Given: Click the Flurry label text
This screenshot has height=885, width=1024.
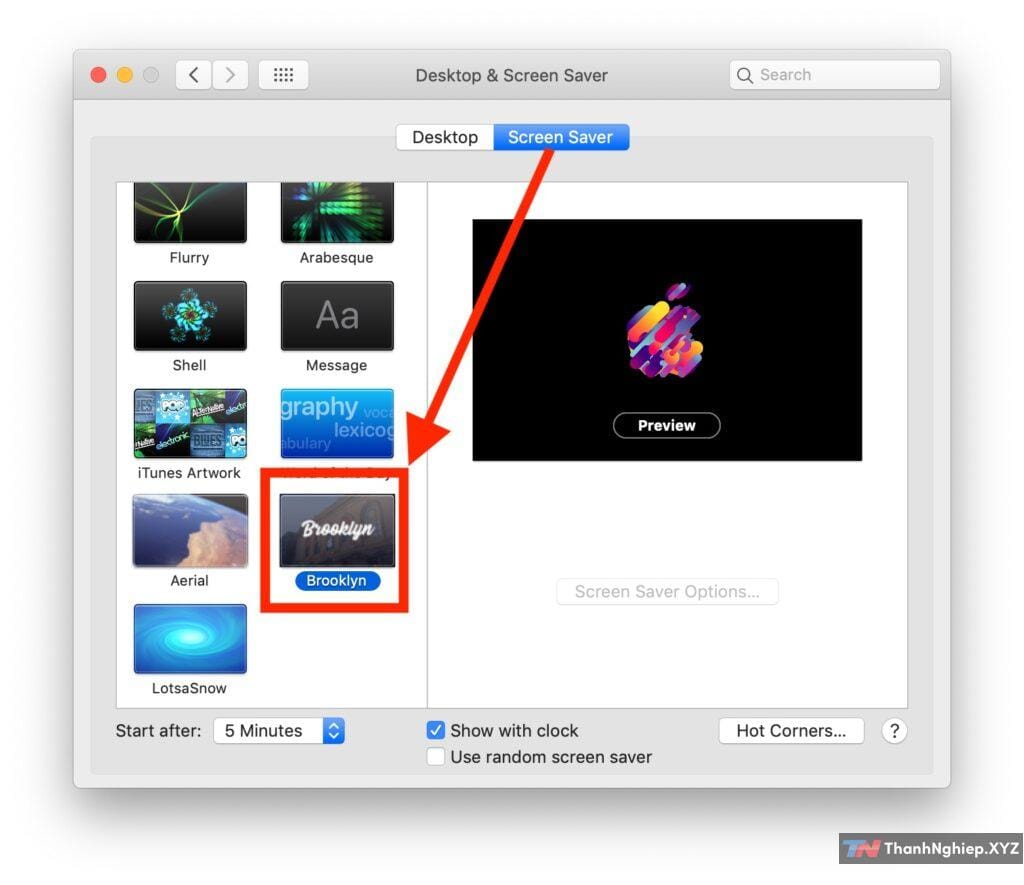Looking at the screenshot, I should (189, 257).
